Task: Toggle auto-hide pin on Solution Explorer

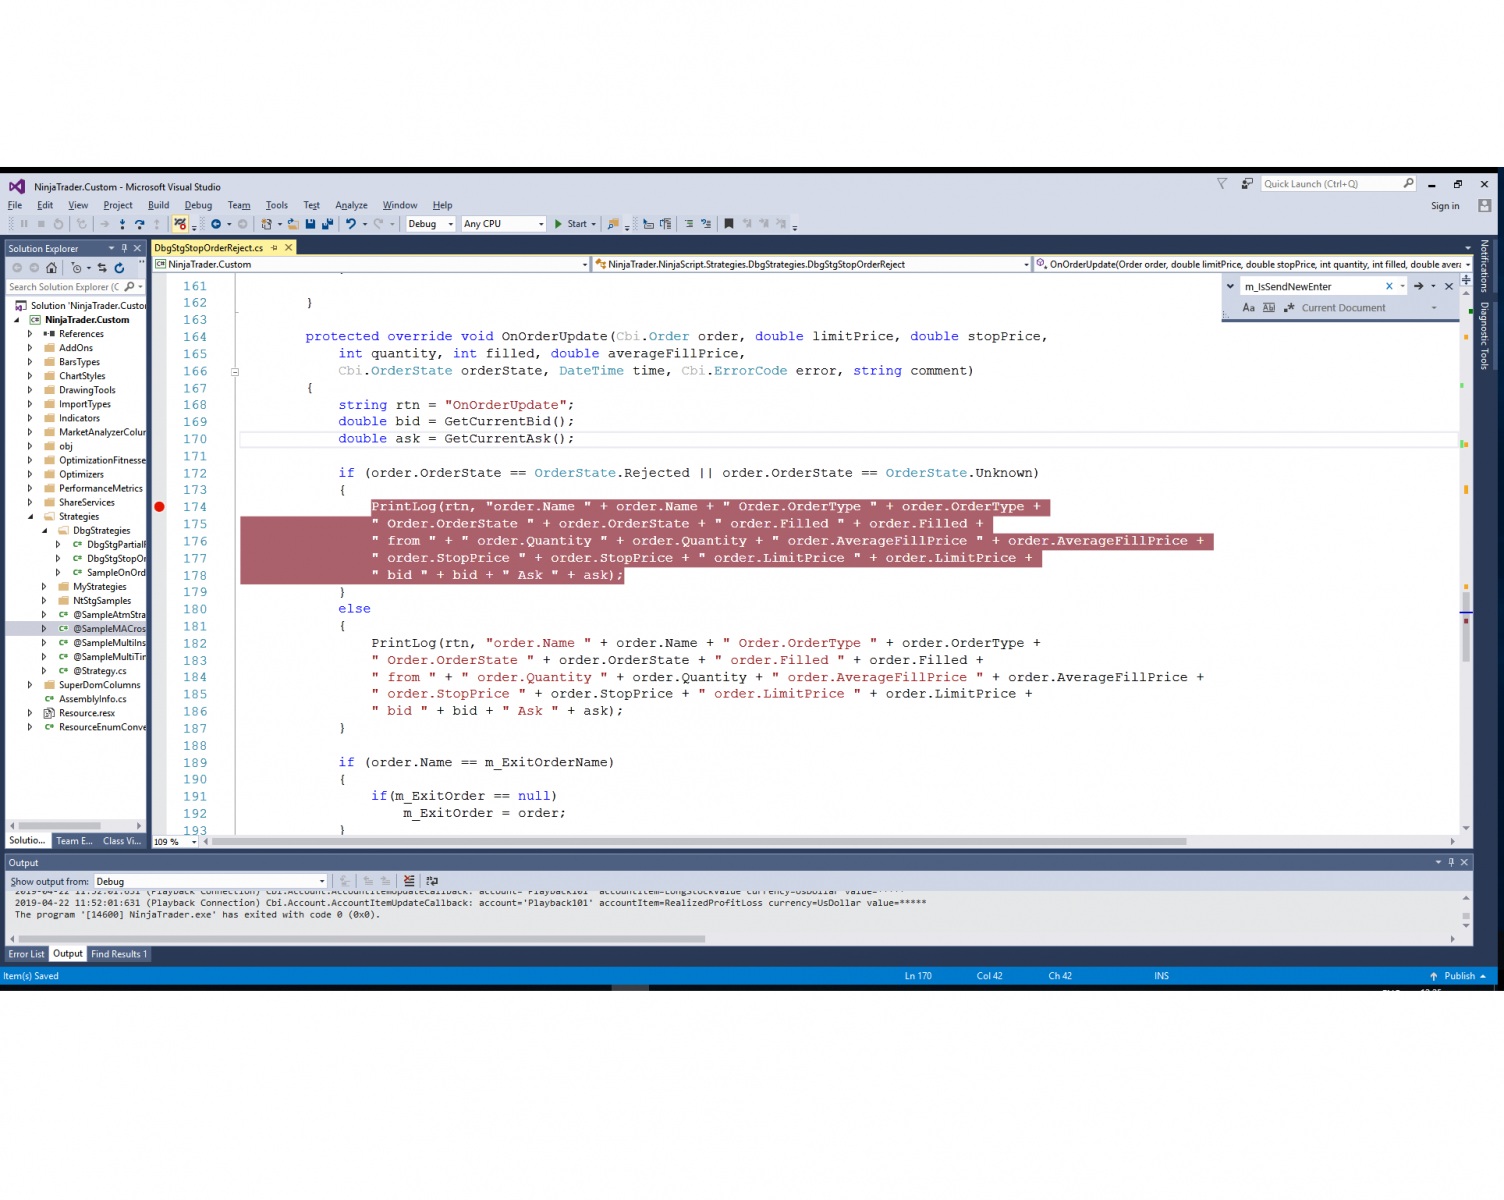Action: [x=124, y=248]
